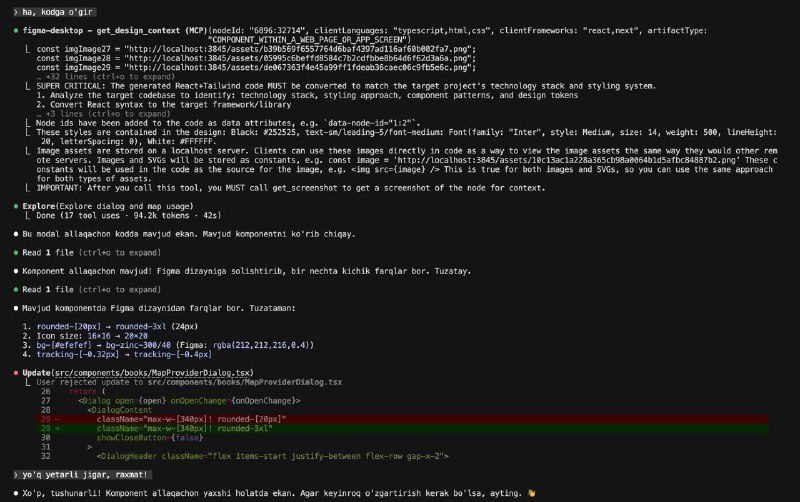Click 'Explore(Explore dialog and map usage)' heading
The image size is (800, 502).
108,206
